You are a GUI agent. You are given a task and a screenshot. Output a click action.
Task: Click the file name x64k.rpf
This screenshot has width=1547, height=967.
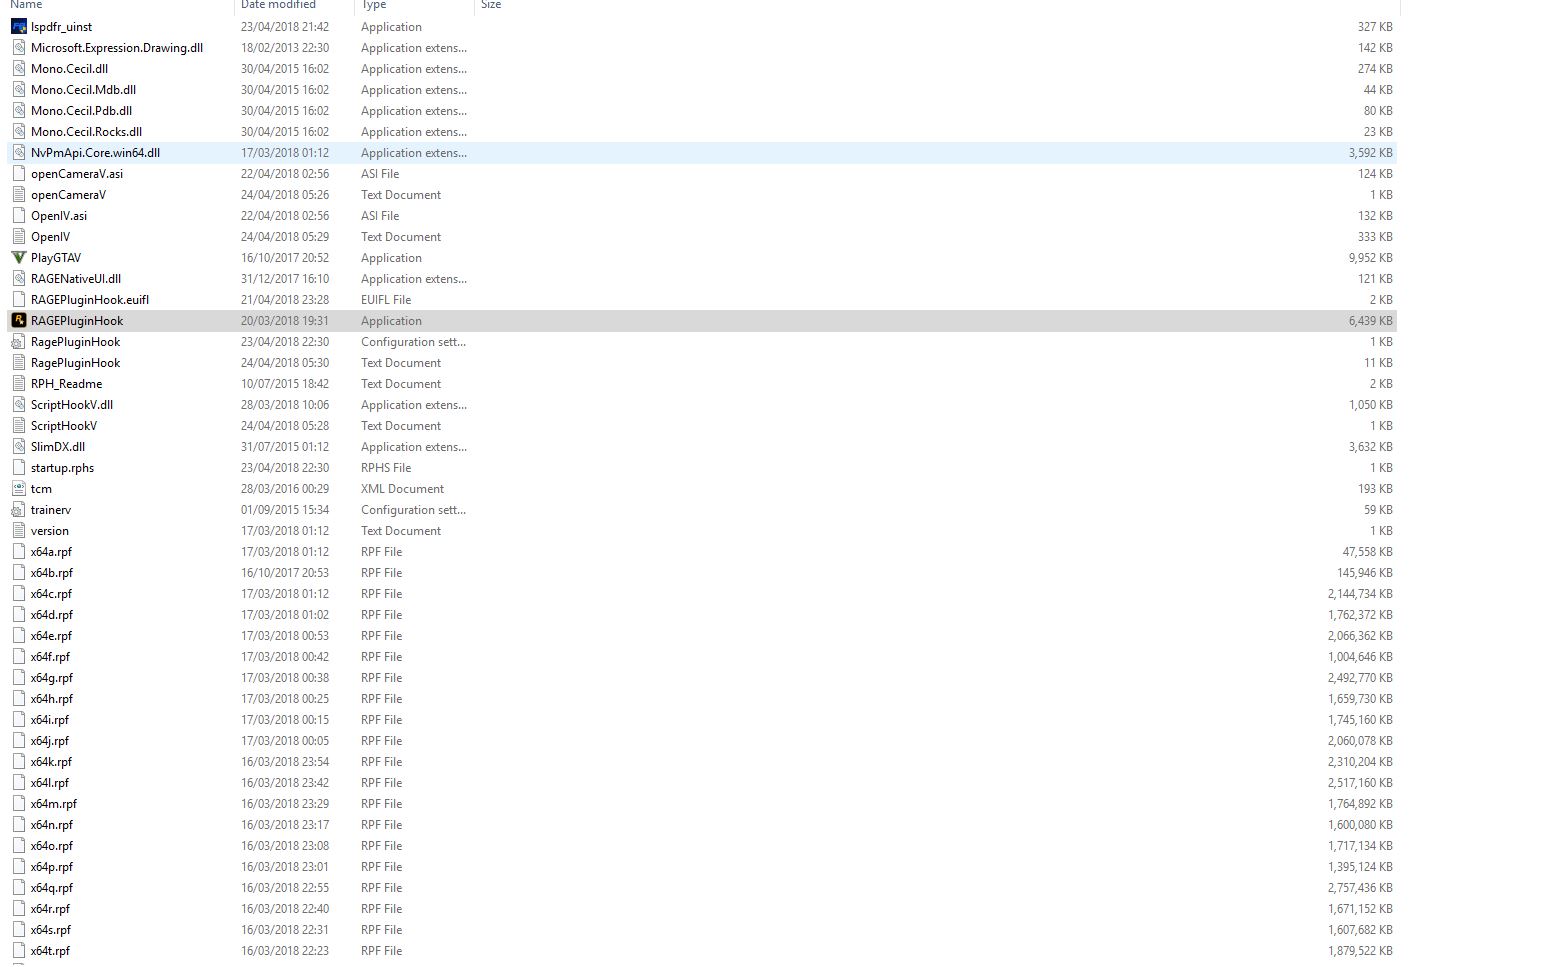(51, 762)
